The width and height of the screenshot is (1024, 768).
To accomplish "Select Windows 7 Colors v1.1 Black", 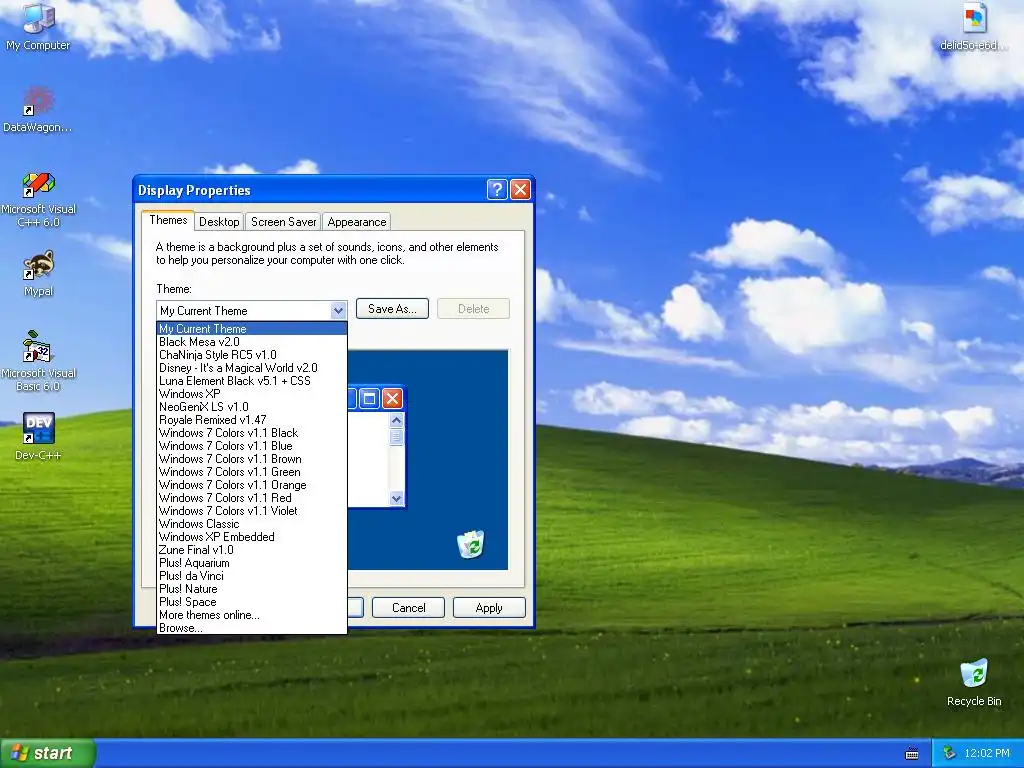I will (x=252, y=433).
